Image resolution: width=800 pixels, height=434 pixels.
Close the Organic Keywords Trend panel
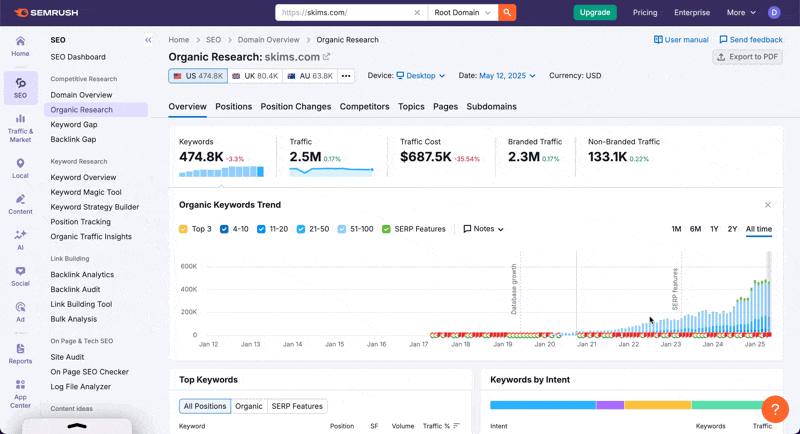768,205
